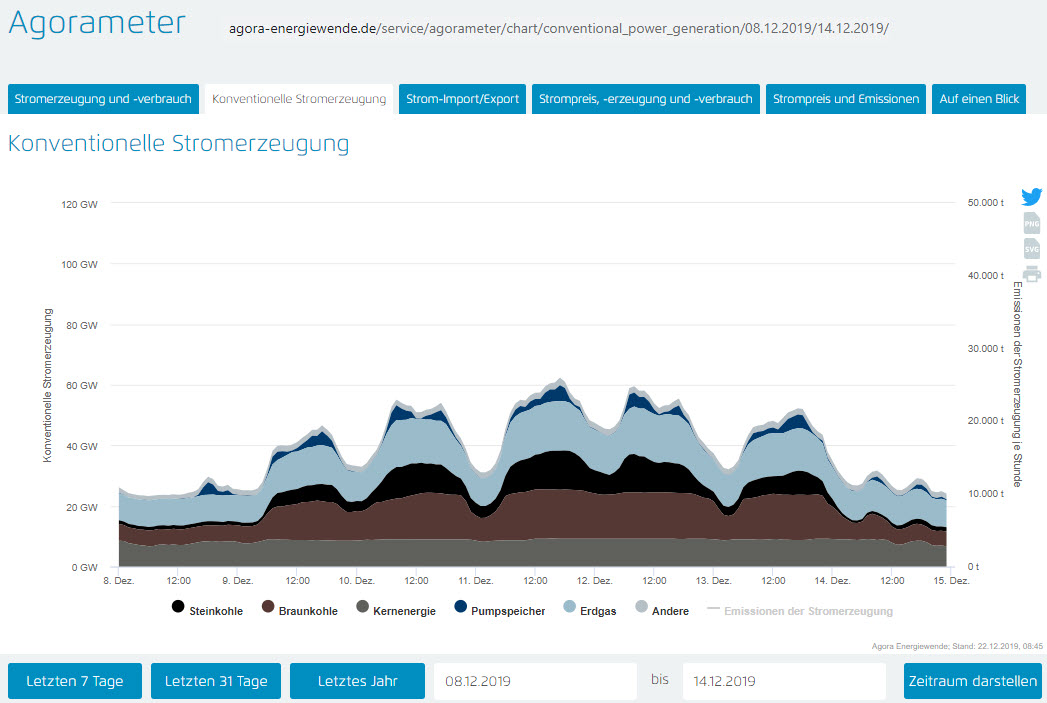The image size is (1047, 703).
Task: Download chart as PNG file icon
Action: 1032,224
